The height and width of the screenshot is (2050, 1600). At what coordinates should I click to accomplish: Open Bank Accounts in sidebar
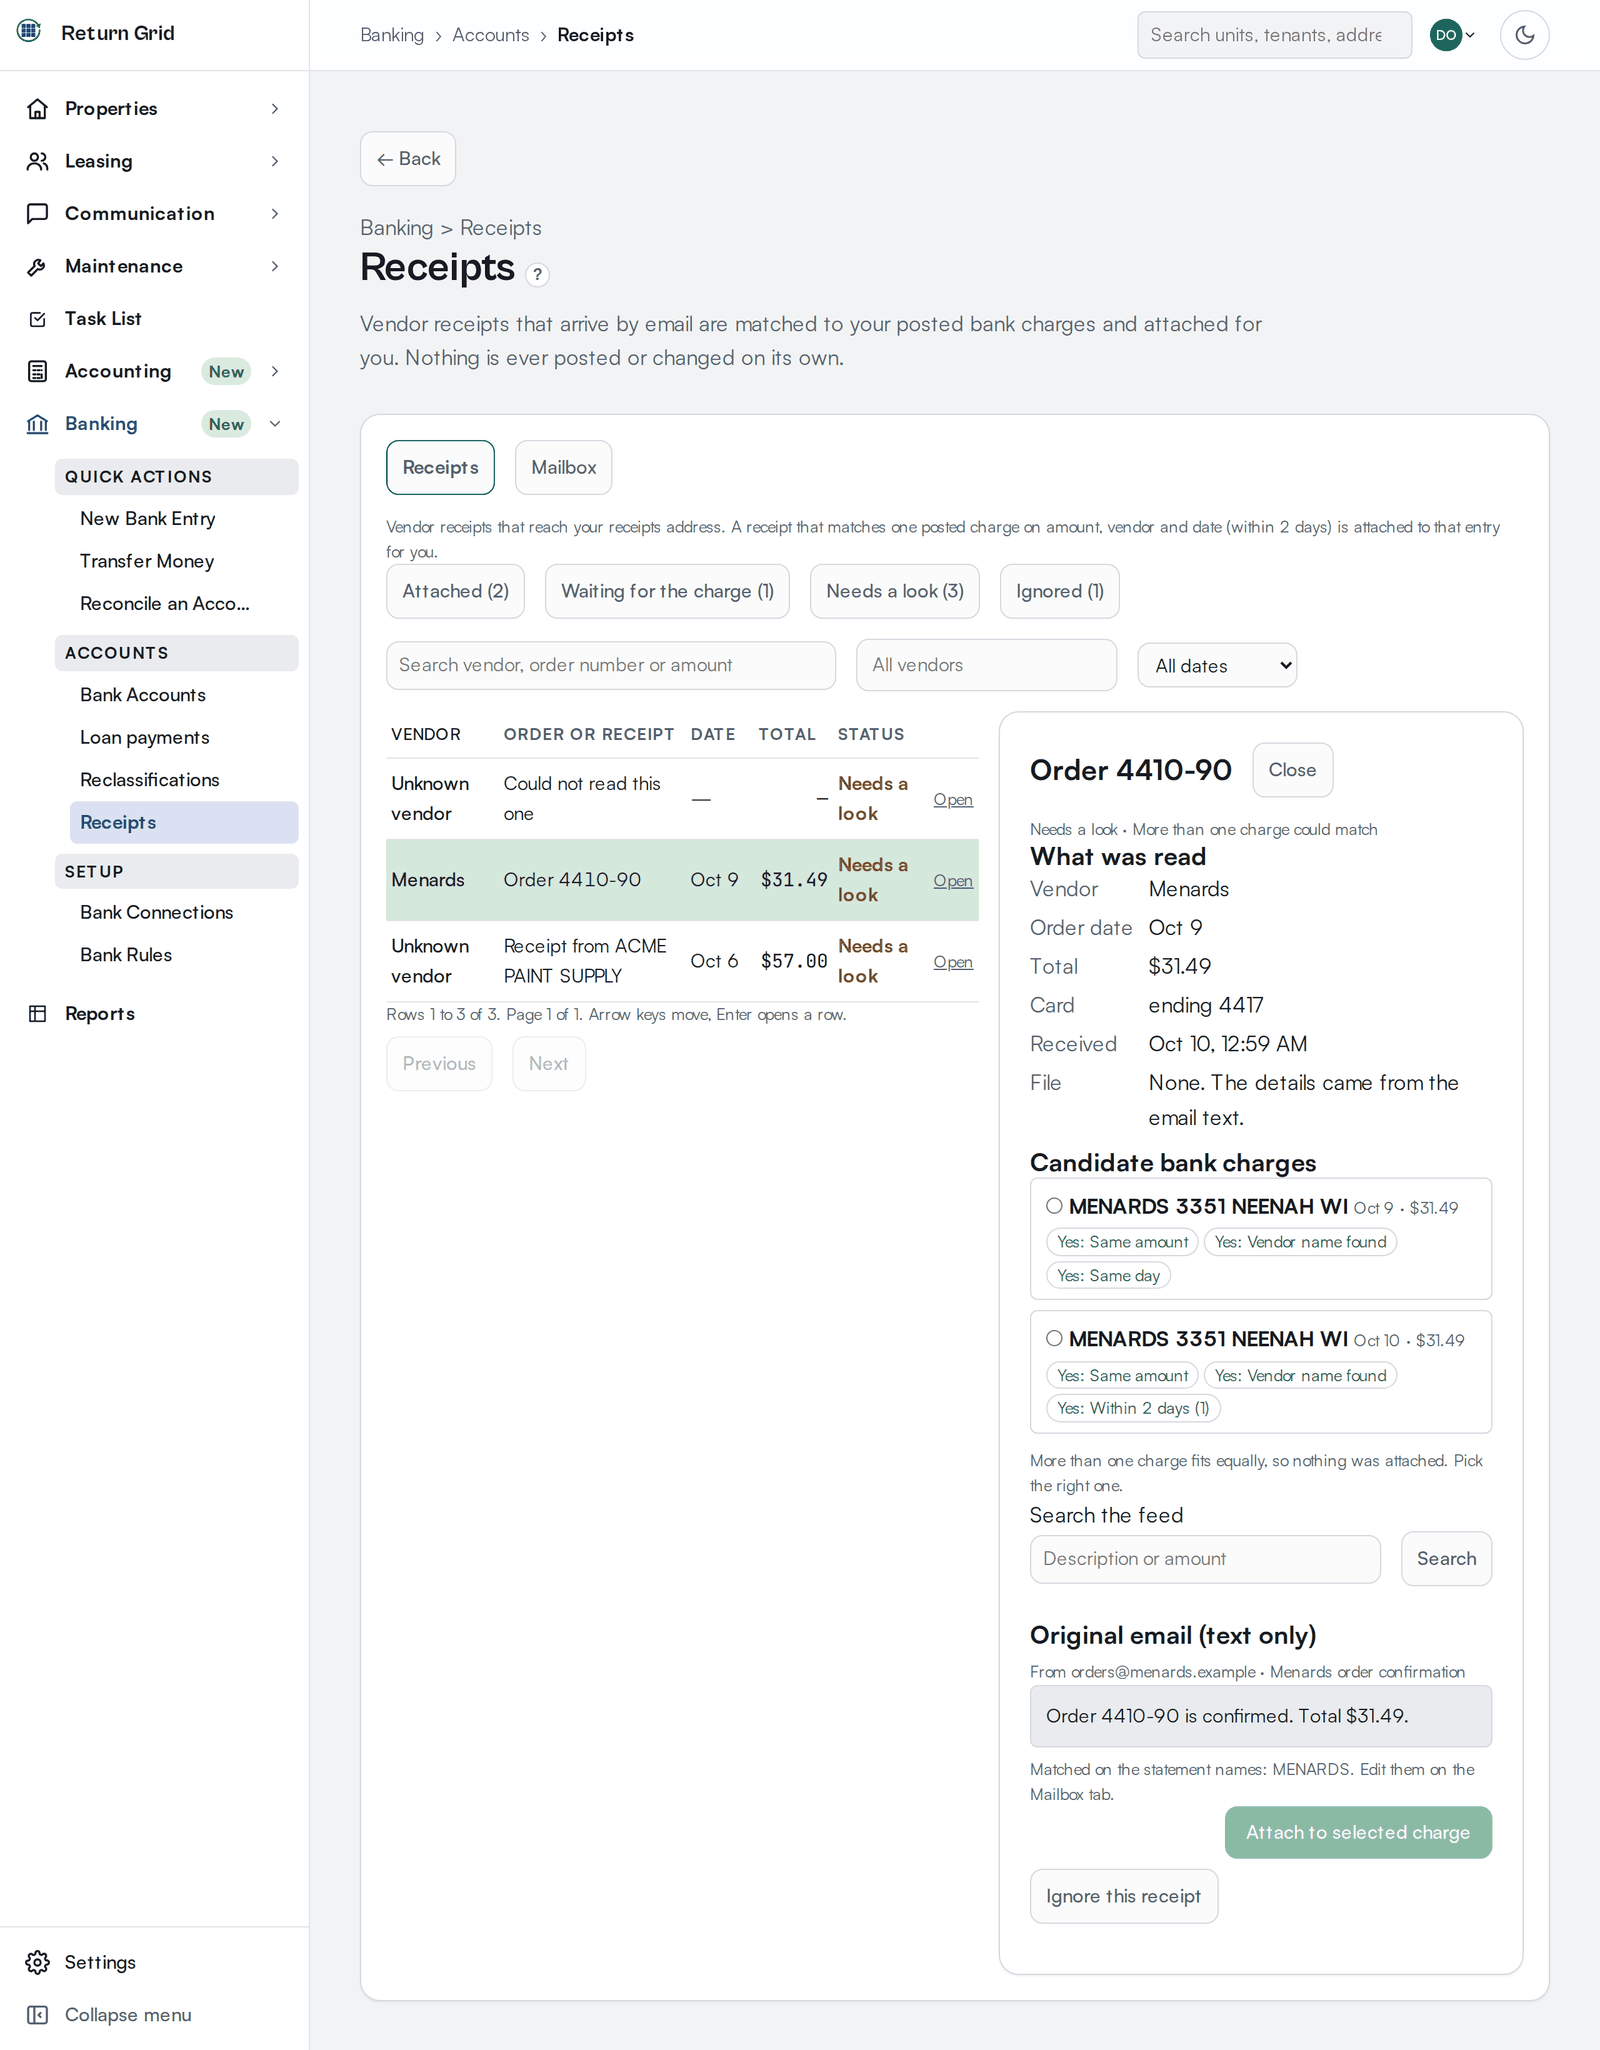coord(143,695)
